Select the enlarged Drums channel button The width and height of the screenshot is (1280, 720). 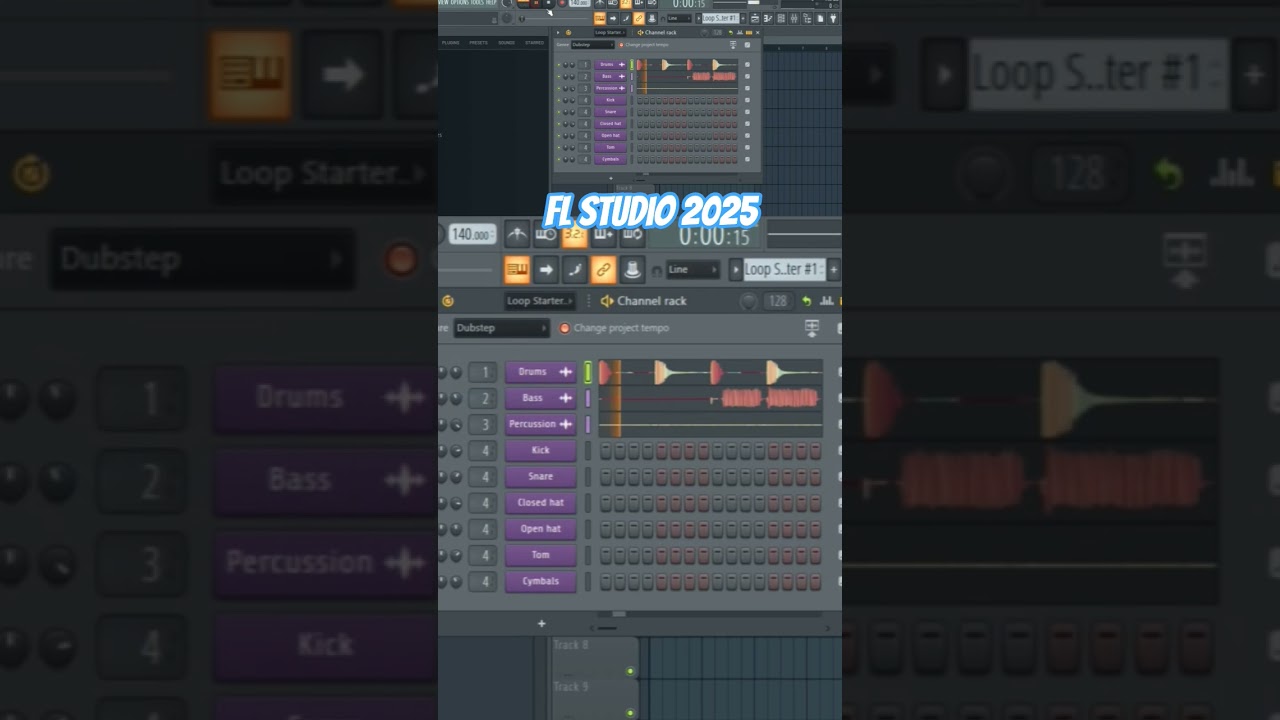[x=540, y=372]
